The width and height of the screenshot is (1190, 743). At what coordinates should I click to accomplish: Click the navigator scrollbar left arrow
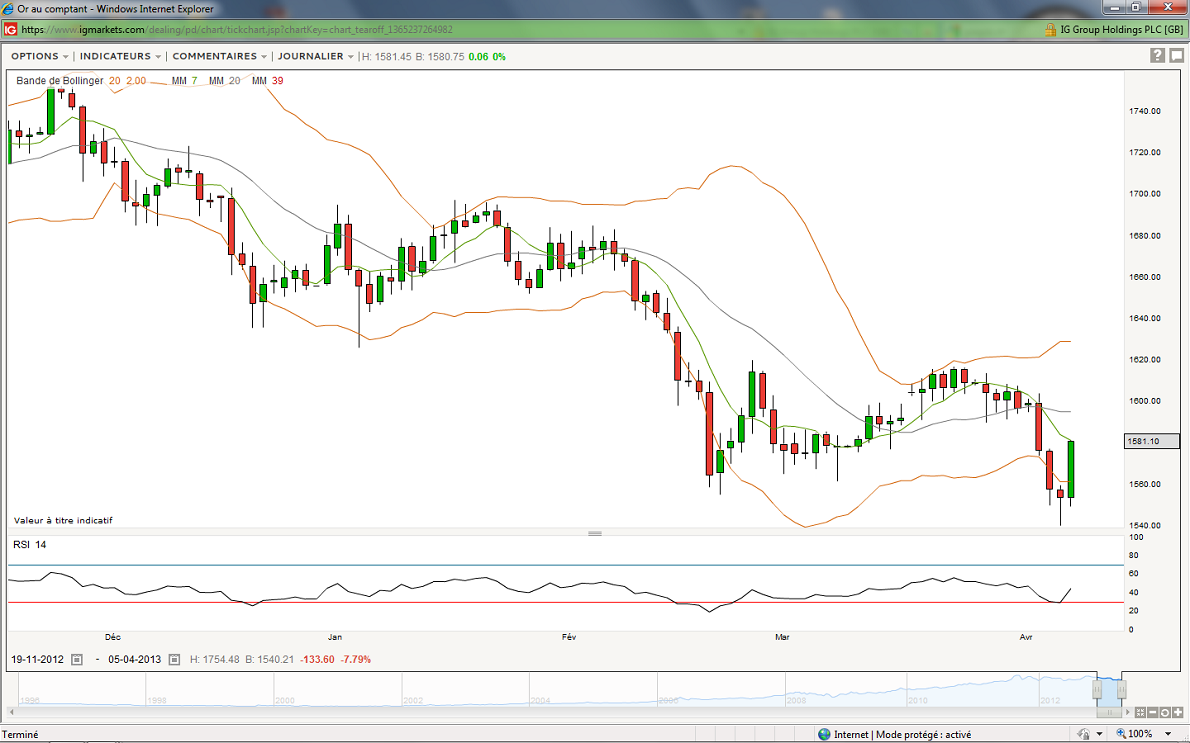point(12,712)
